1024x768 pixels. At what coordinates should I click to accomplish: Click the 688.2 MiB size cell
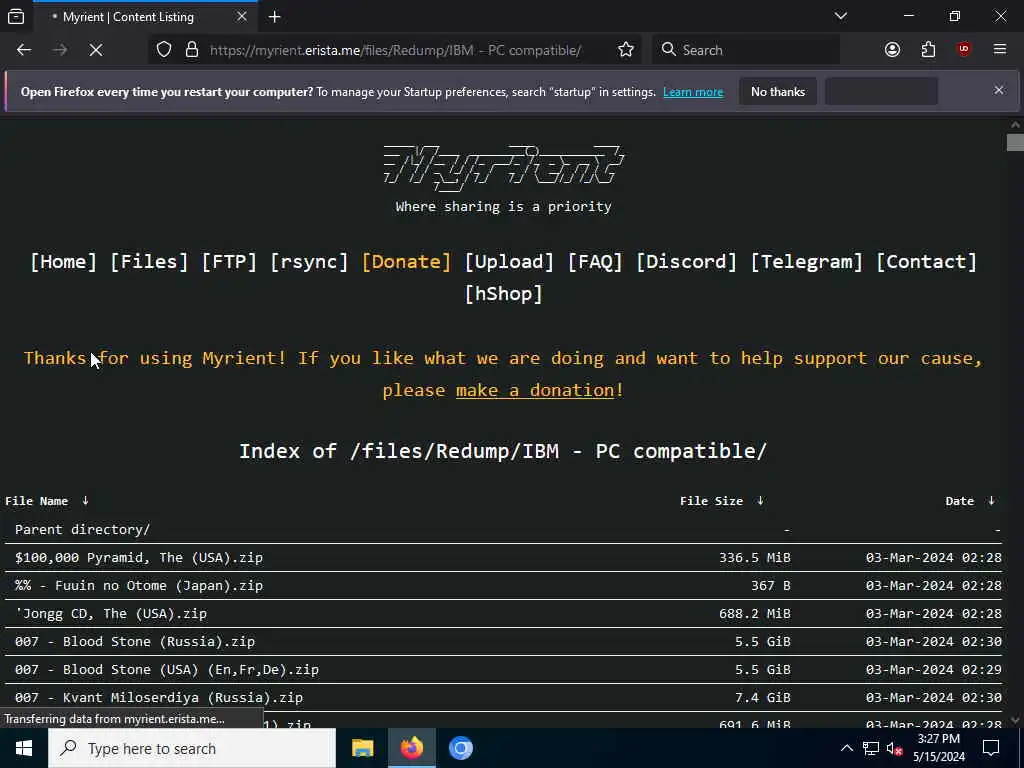tap(755, 614)
